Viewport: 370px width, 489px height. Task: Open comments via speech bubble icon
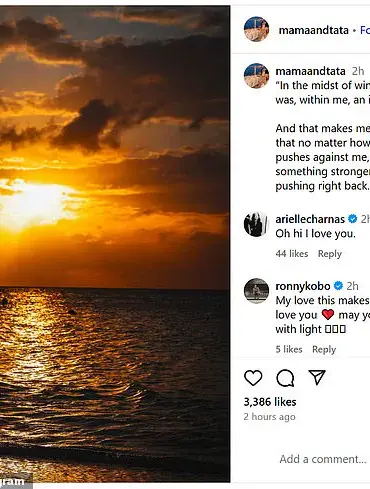pyautogui.click(x=285, y=378)
